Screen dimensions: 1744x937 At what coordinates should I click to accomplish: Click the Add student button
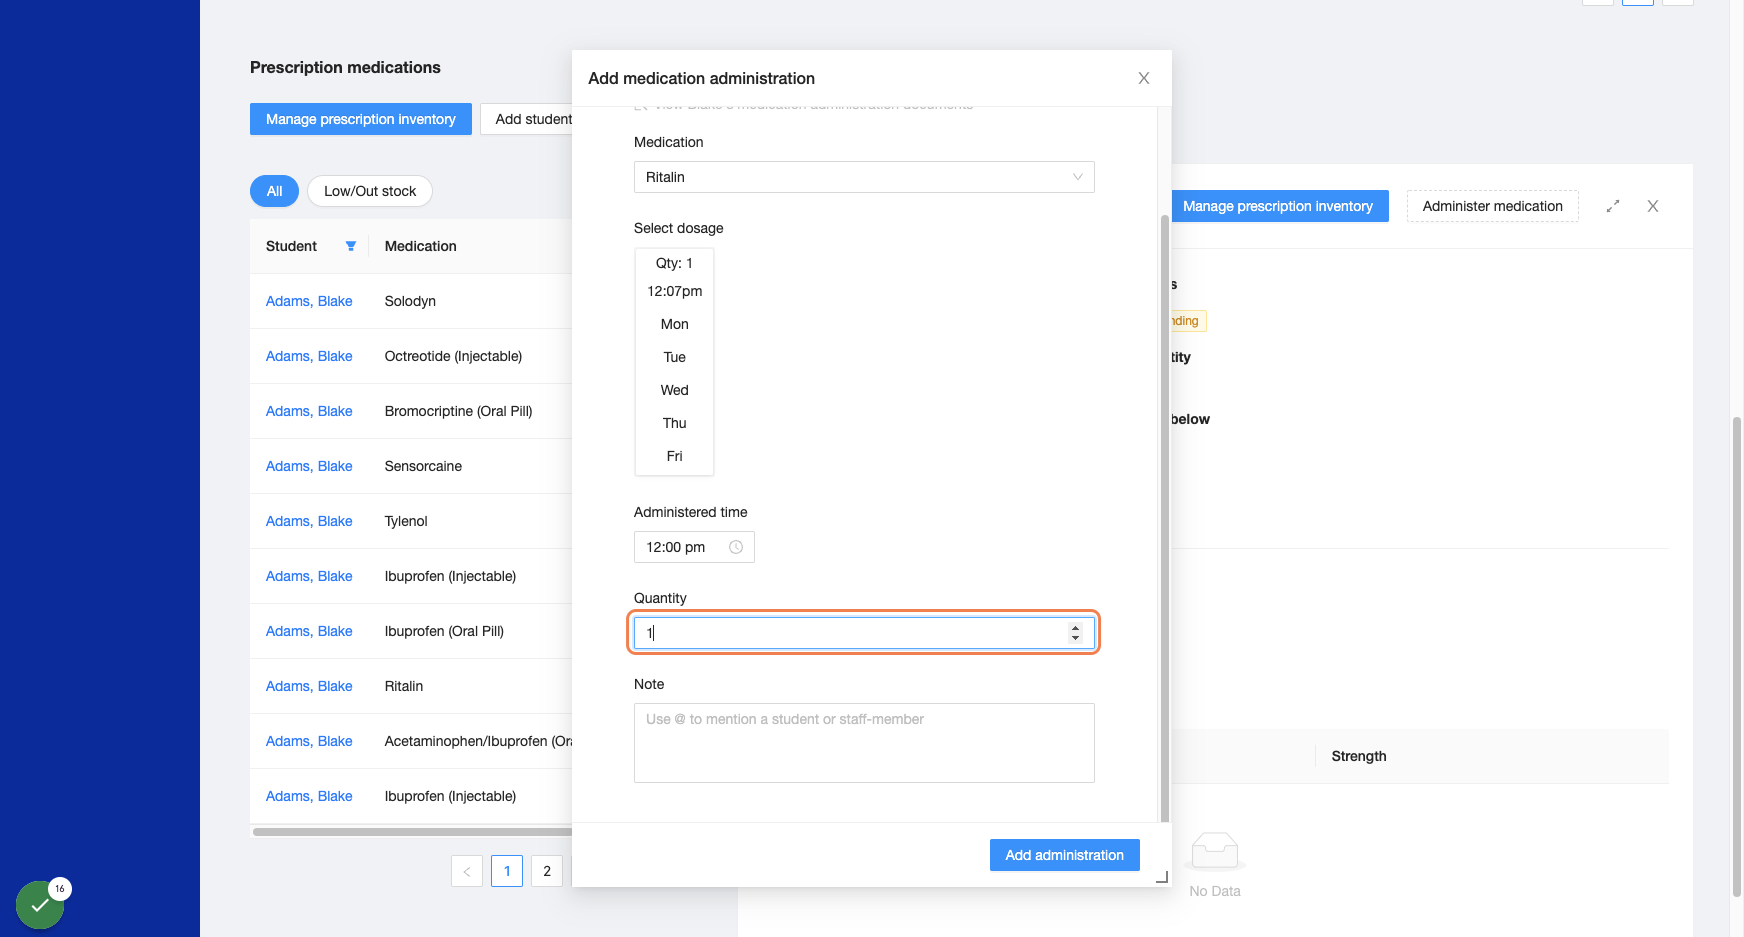click(x=527, y=119)
